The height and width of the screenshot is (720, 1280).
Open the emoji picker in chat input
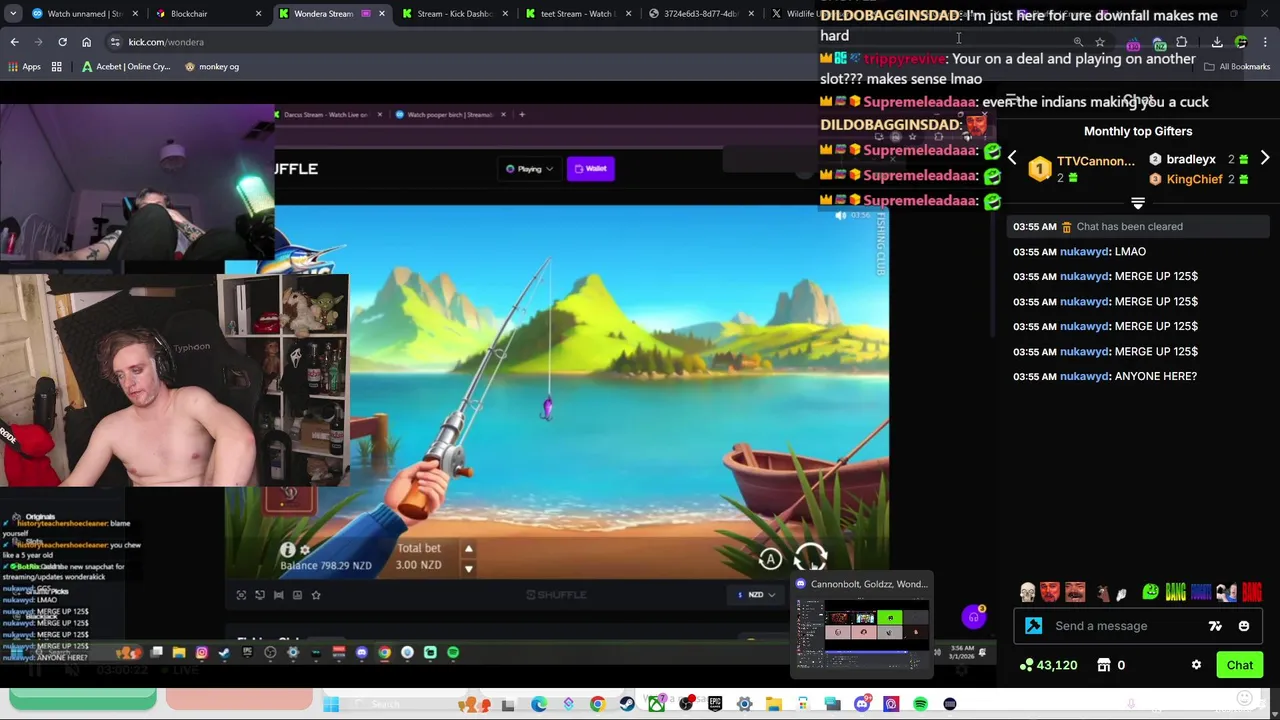(1243, 626)
